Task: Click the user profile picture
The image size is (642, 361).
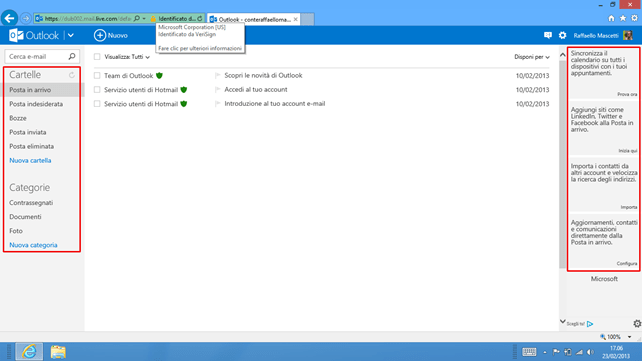Action: [x=628, y=36]
